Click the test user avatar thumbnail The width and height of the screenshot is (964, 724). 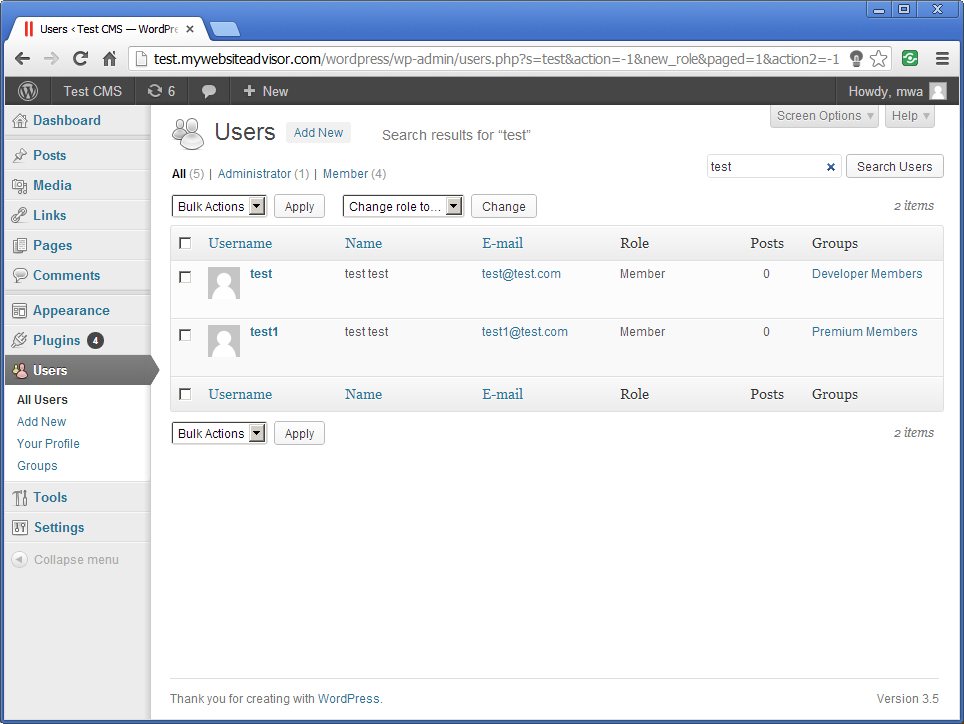[x=224, y=283]
